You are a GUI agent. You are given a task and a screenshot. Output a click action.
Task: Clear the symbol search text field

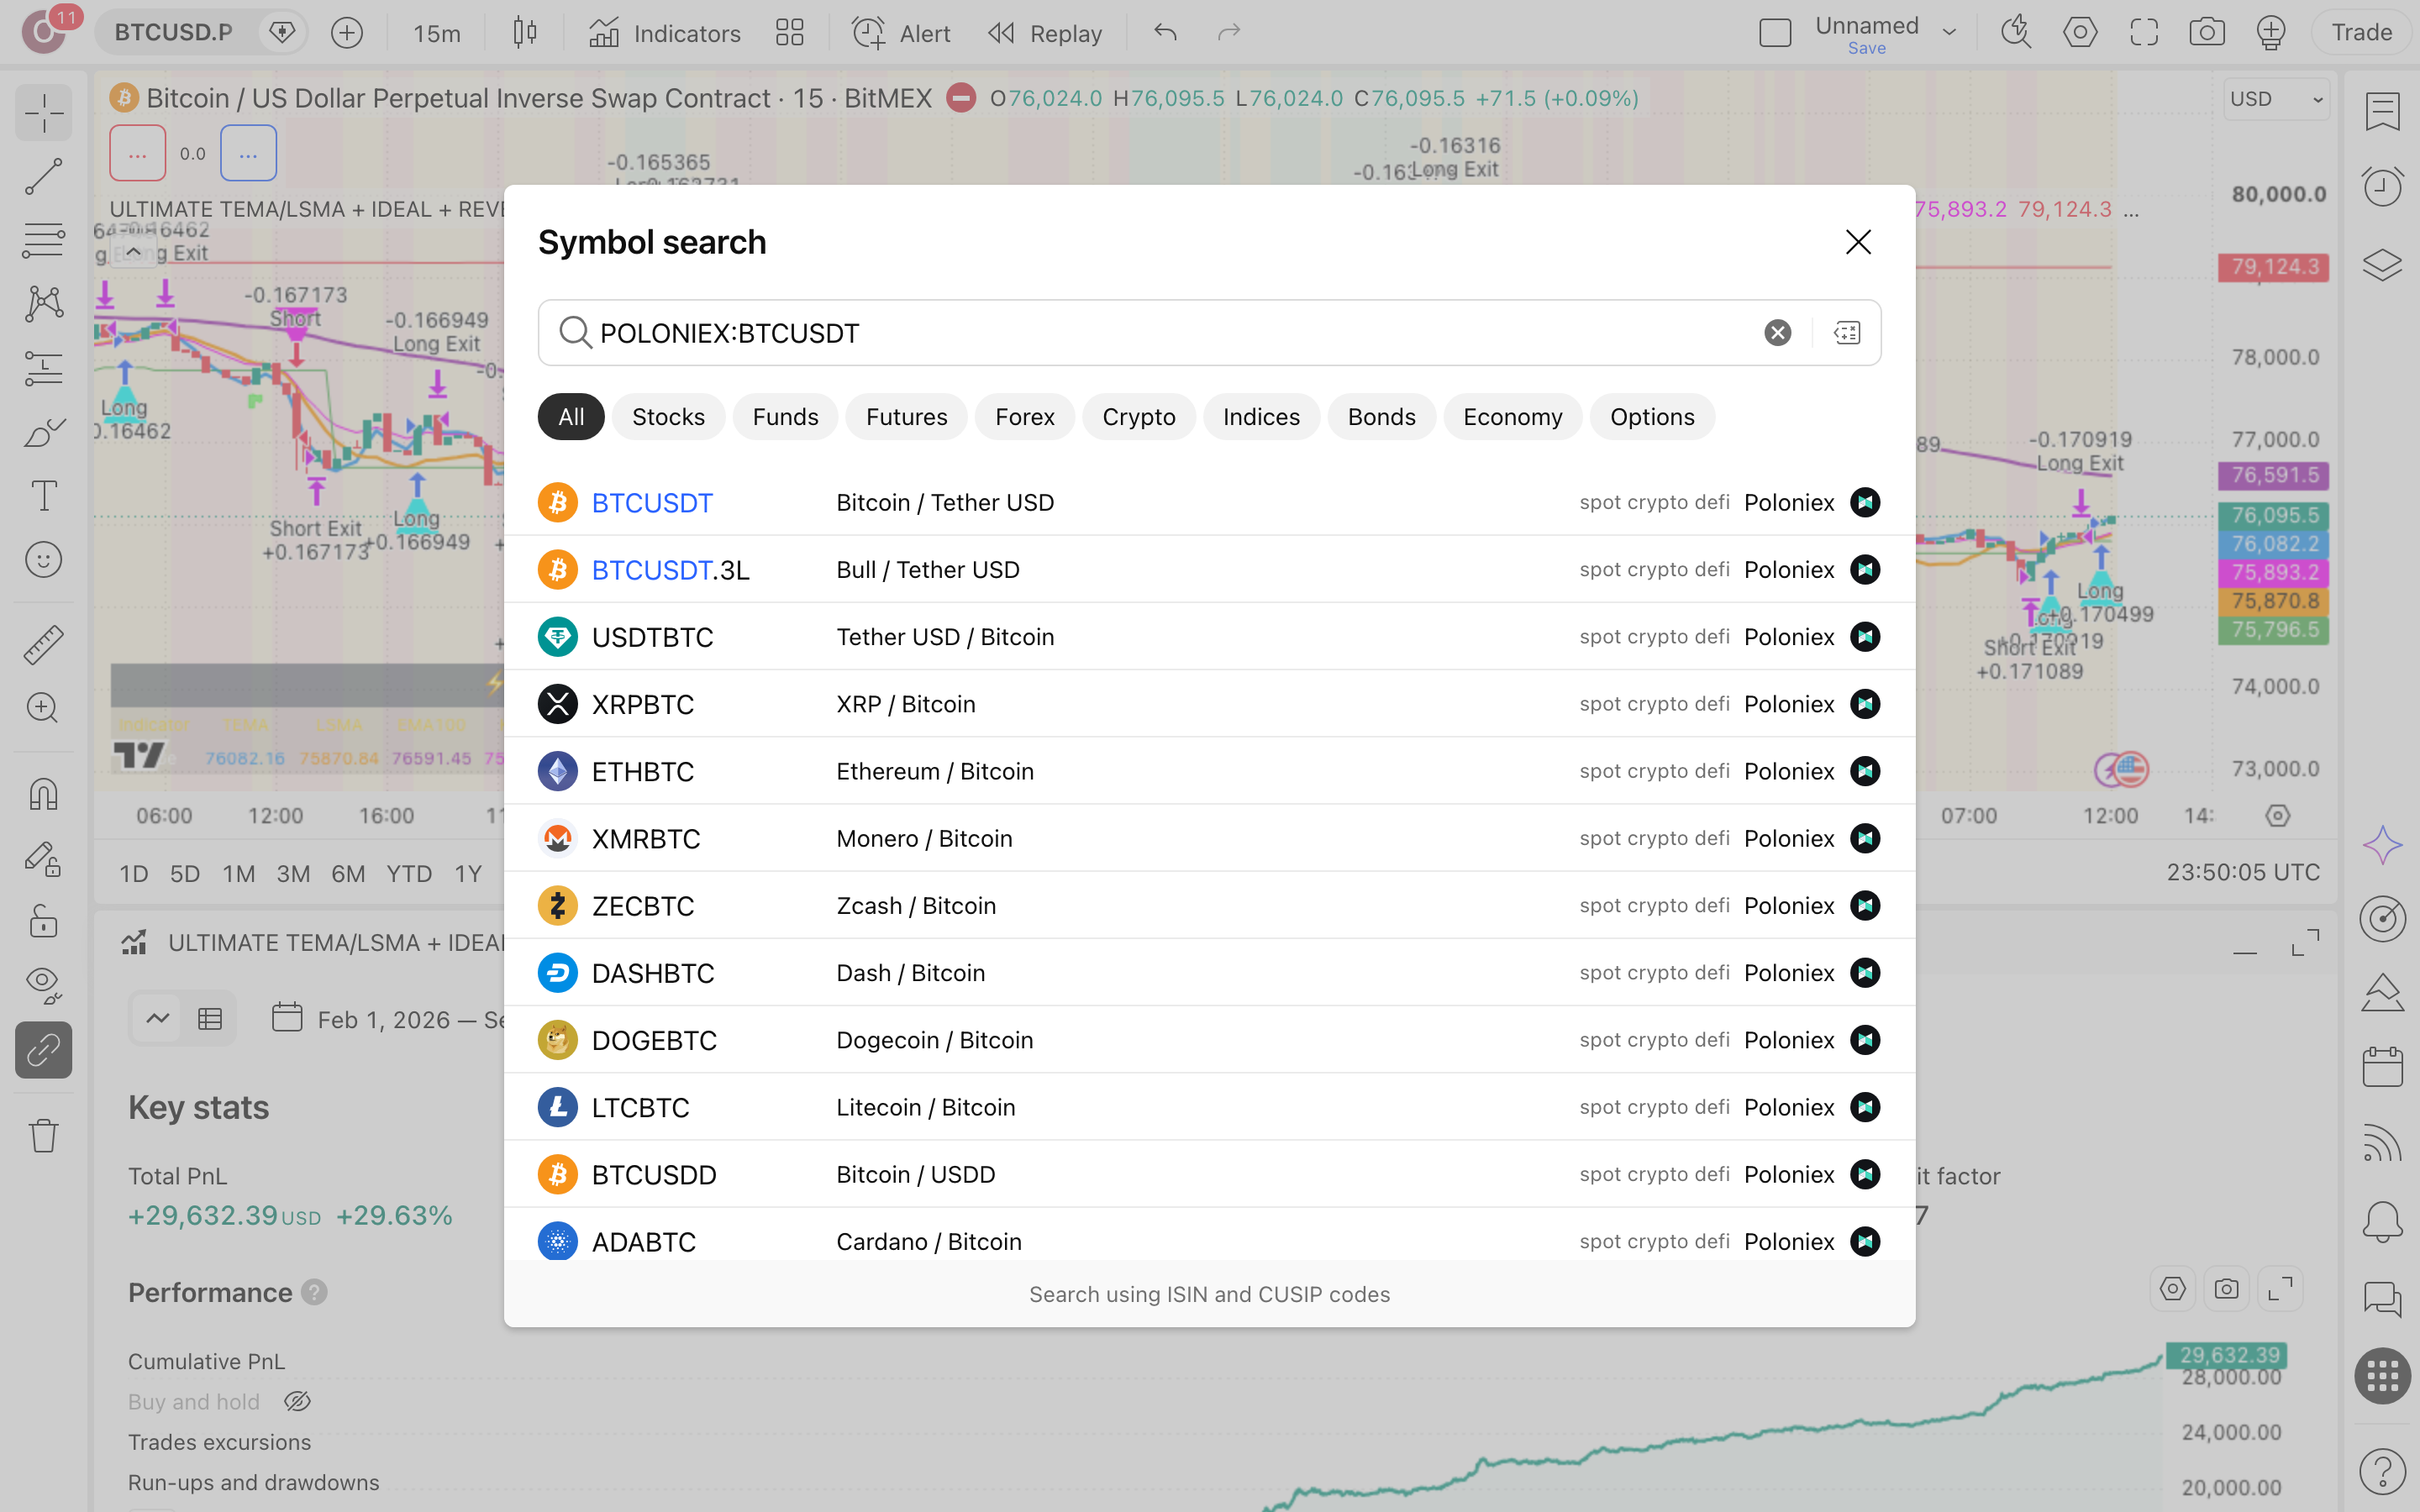point(1777,333)
